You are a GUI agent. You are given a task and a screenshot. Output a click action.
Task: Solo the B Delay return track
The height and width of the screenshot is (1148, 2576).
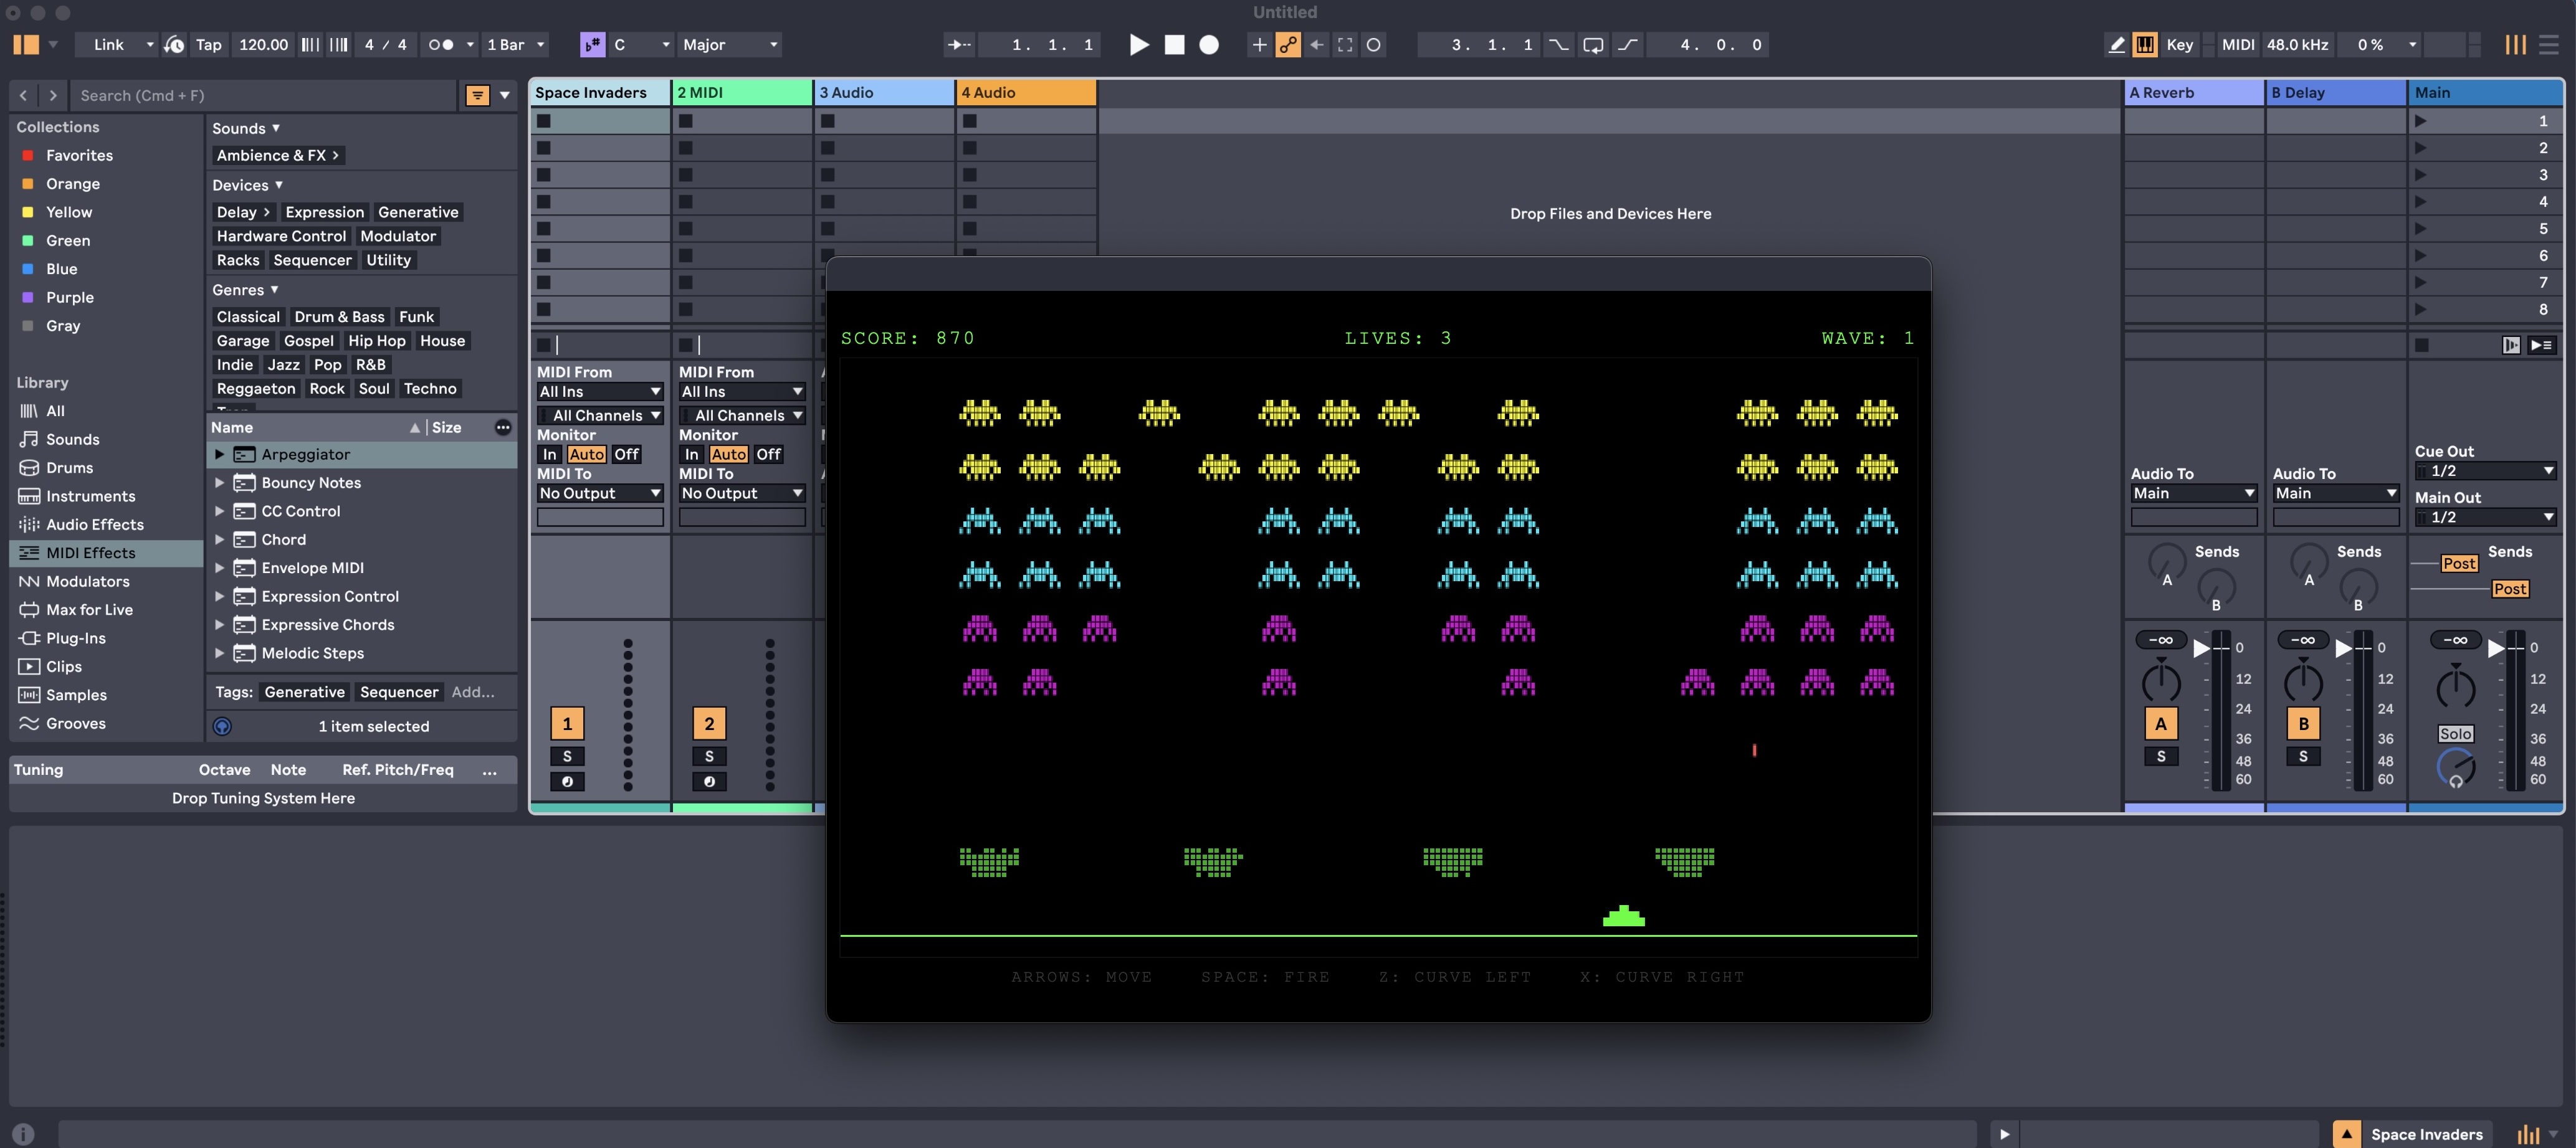click(x=2303, y=757)
